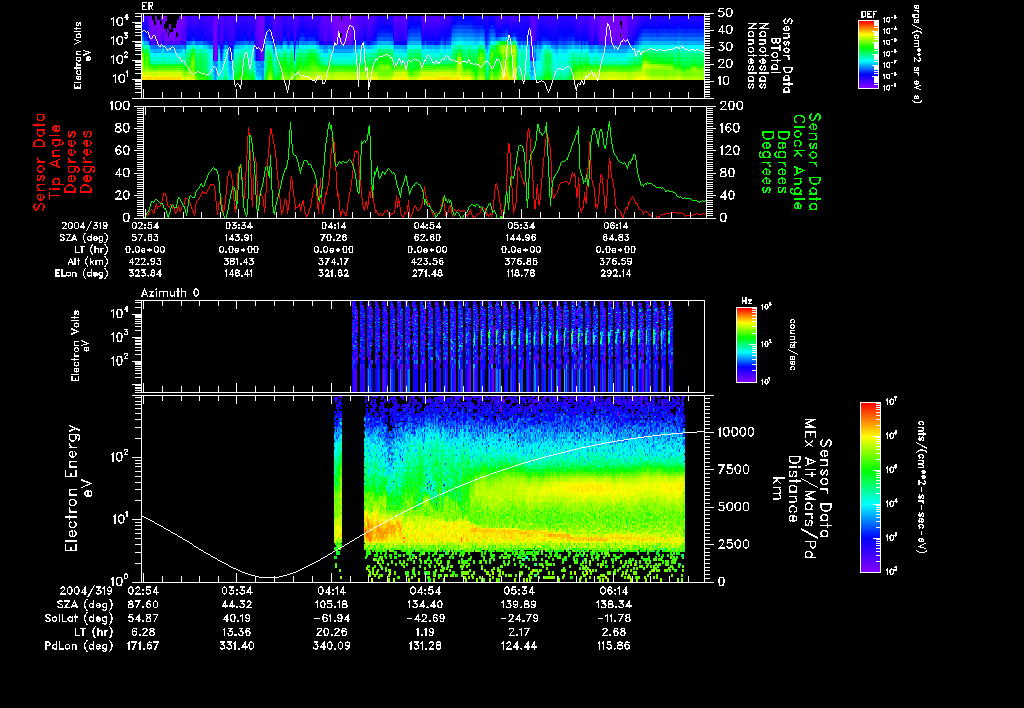This screenshot has height=708, width=1024.
Task: Click the SZA value 144.96
Action: pos(521,238)
